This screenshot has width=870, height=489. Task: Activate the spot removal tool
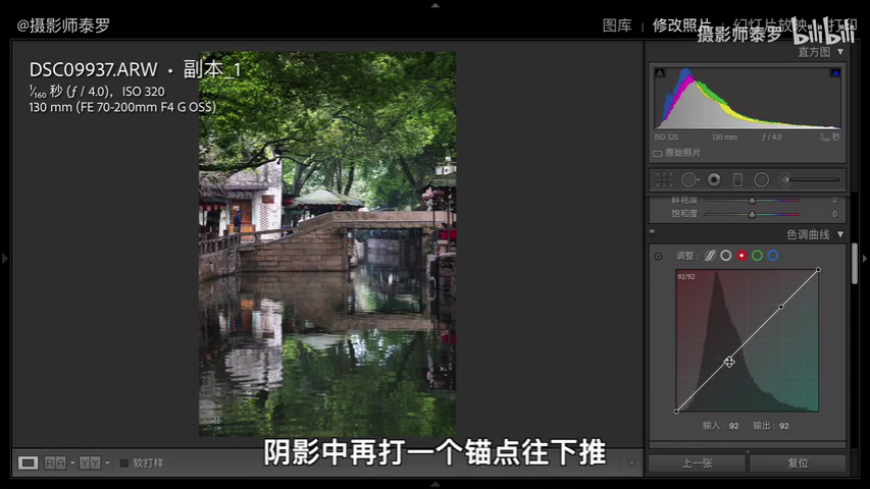coord(690,179)
